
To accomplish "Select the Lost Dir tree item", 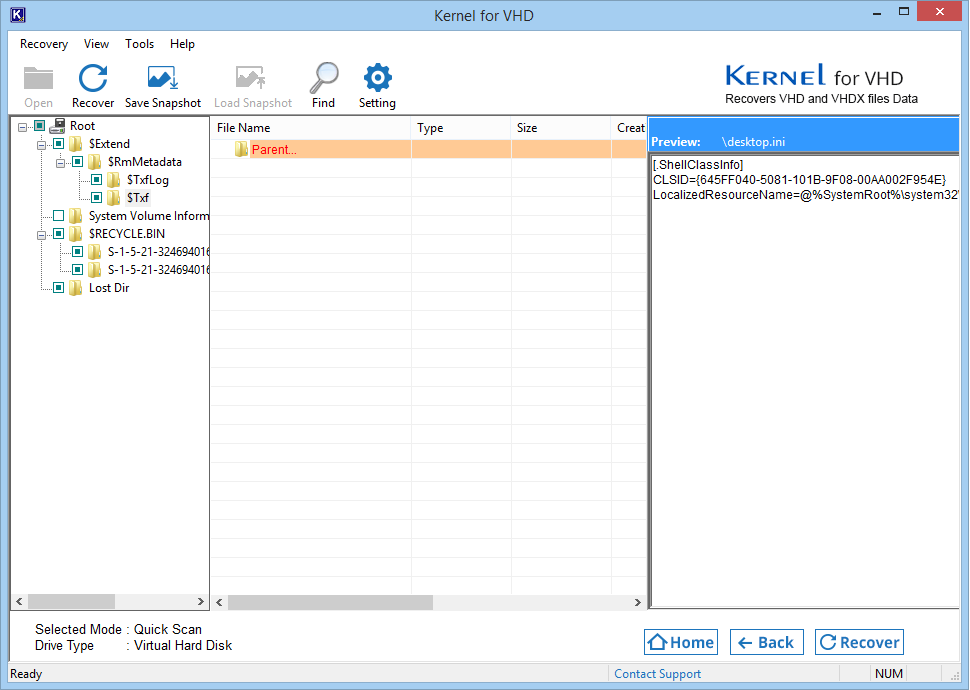I will [x=109, y=288].
